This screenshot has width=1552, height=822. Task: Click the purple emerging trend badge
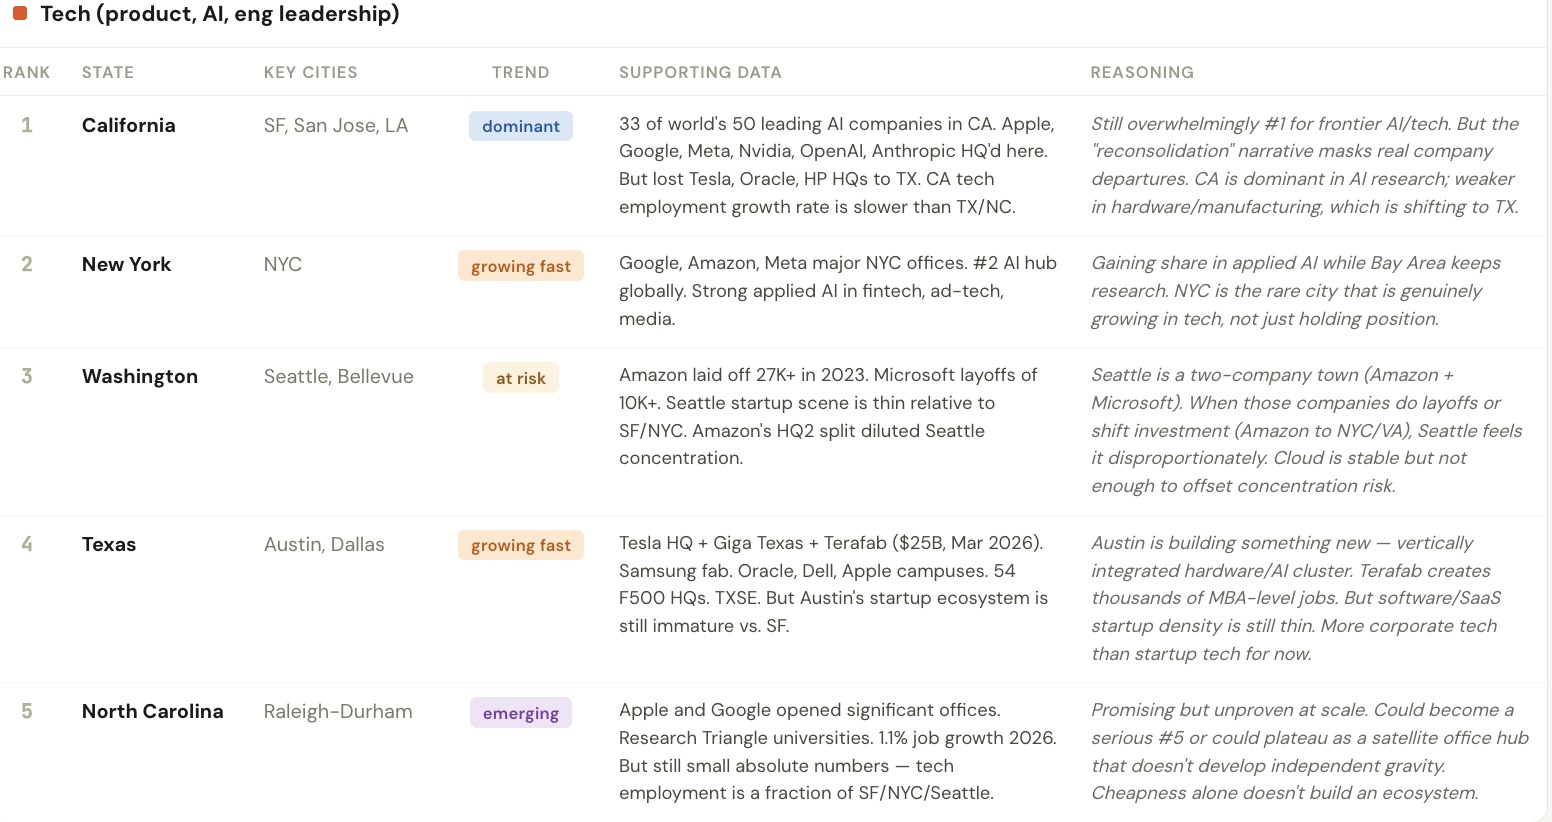[521, 713]
